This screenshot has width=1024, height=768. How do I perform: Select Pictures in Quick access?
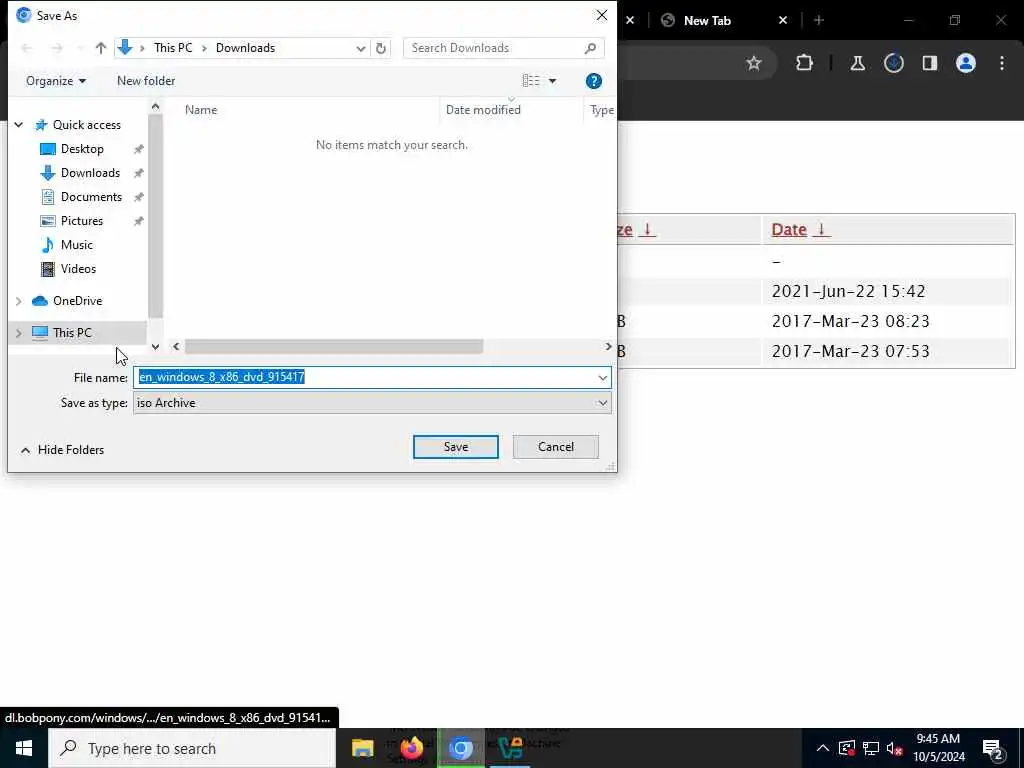click(82, 221)
